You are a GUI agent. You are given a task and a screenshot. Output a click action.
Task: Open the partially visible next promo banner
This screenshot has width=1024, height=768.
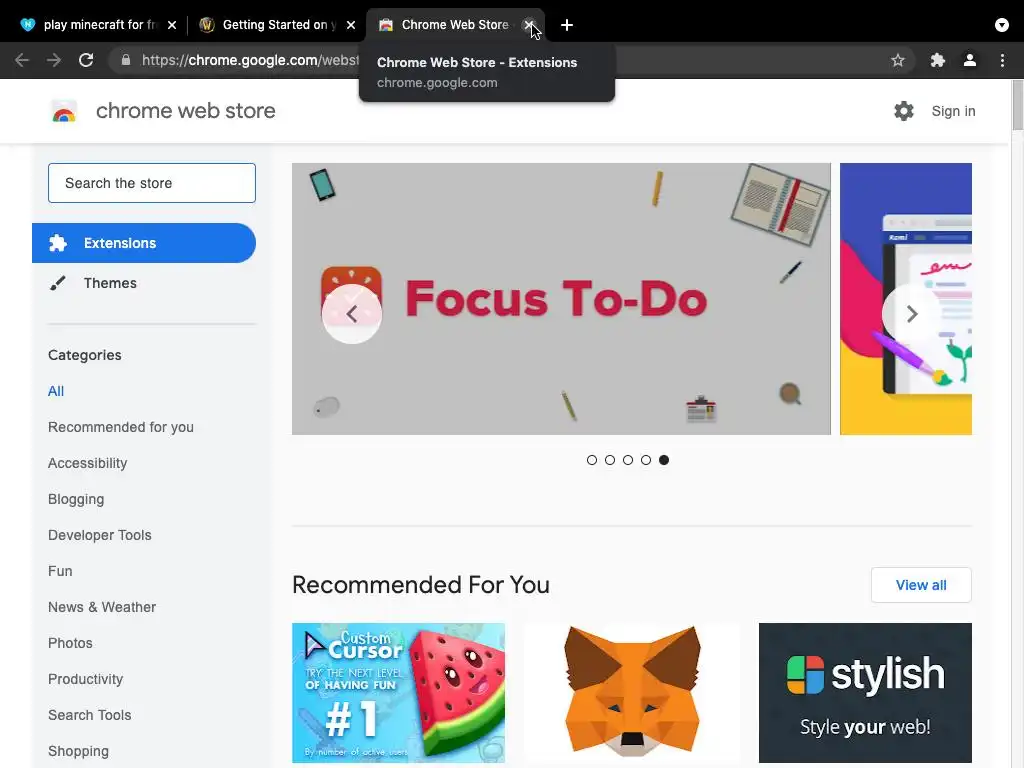tap(906, 298)
